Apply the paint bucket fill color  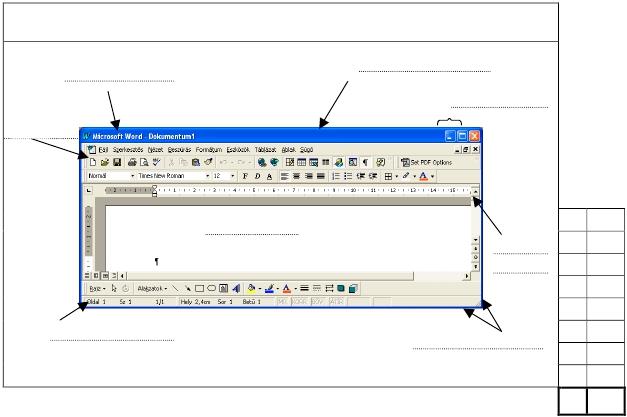[x=252, y=288]
